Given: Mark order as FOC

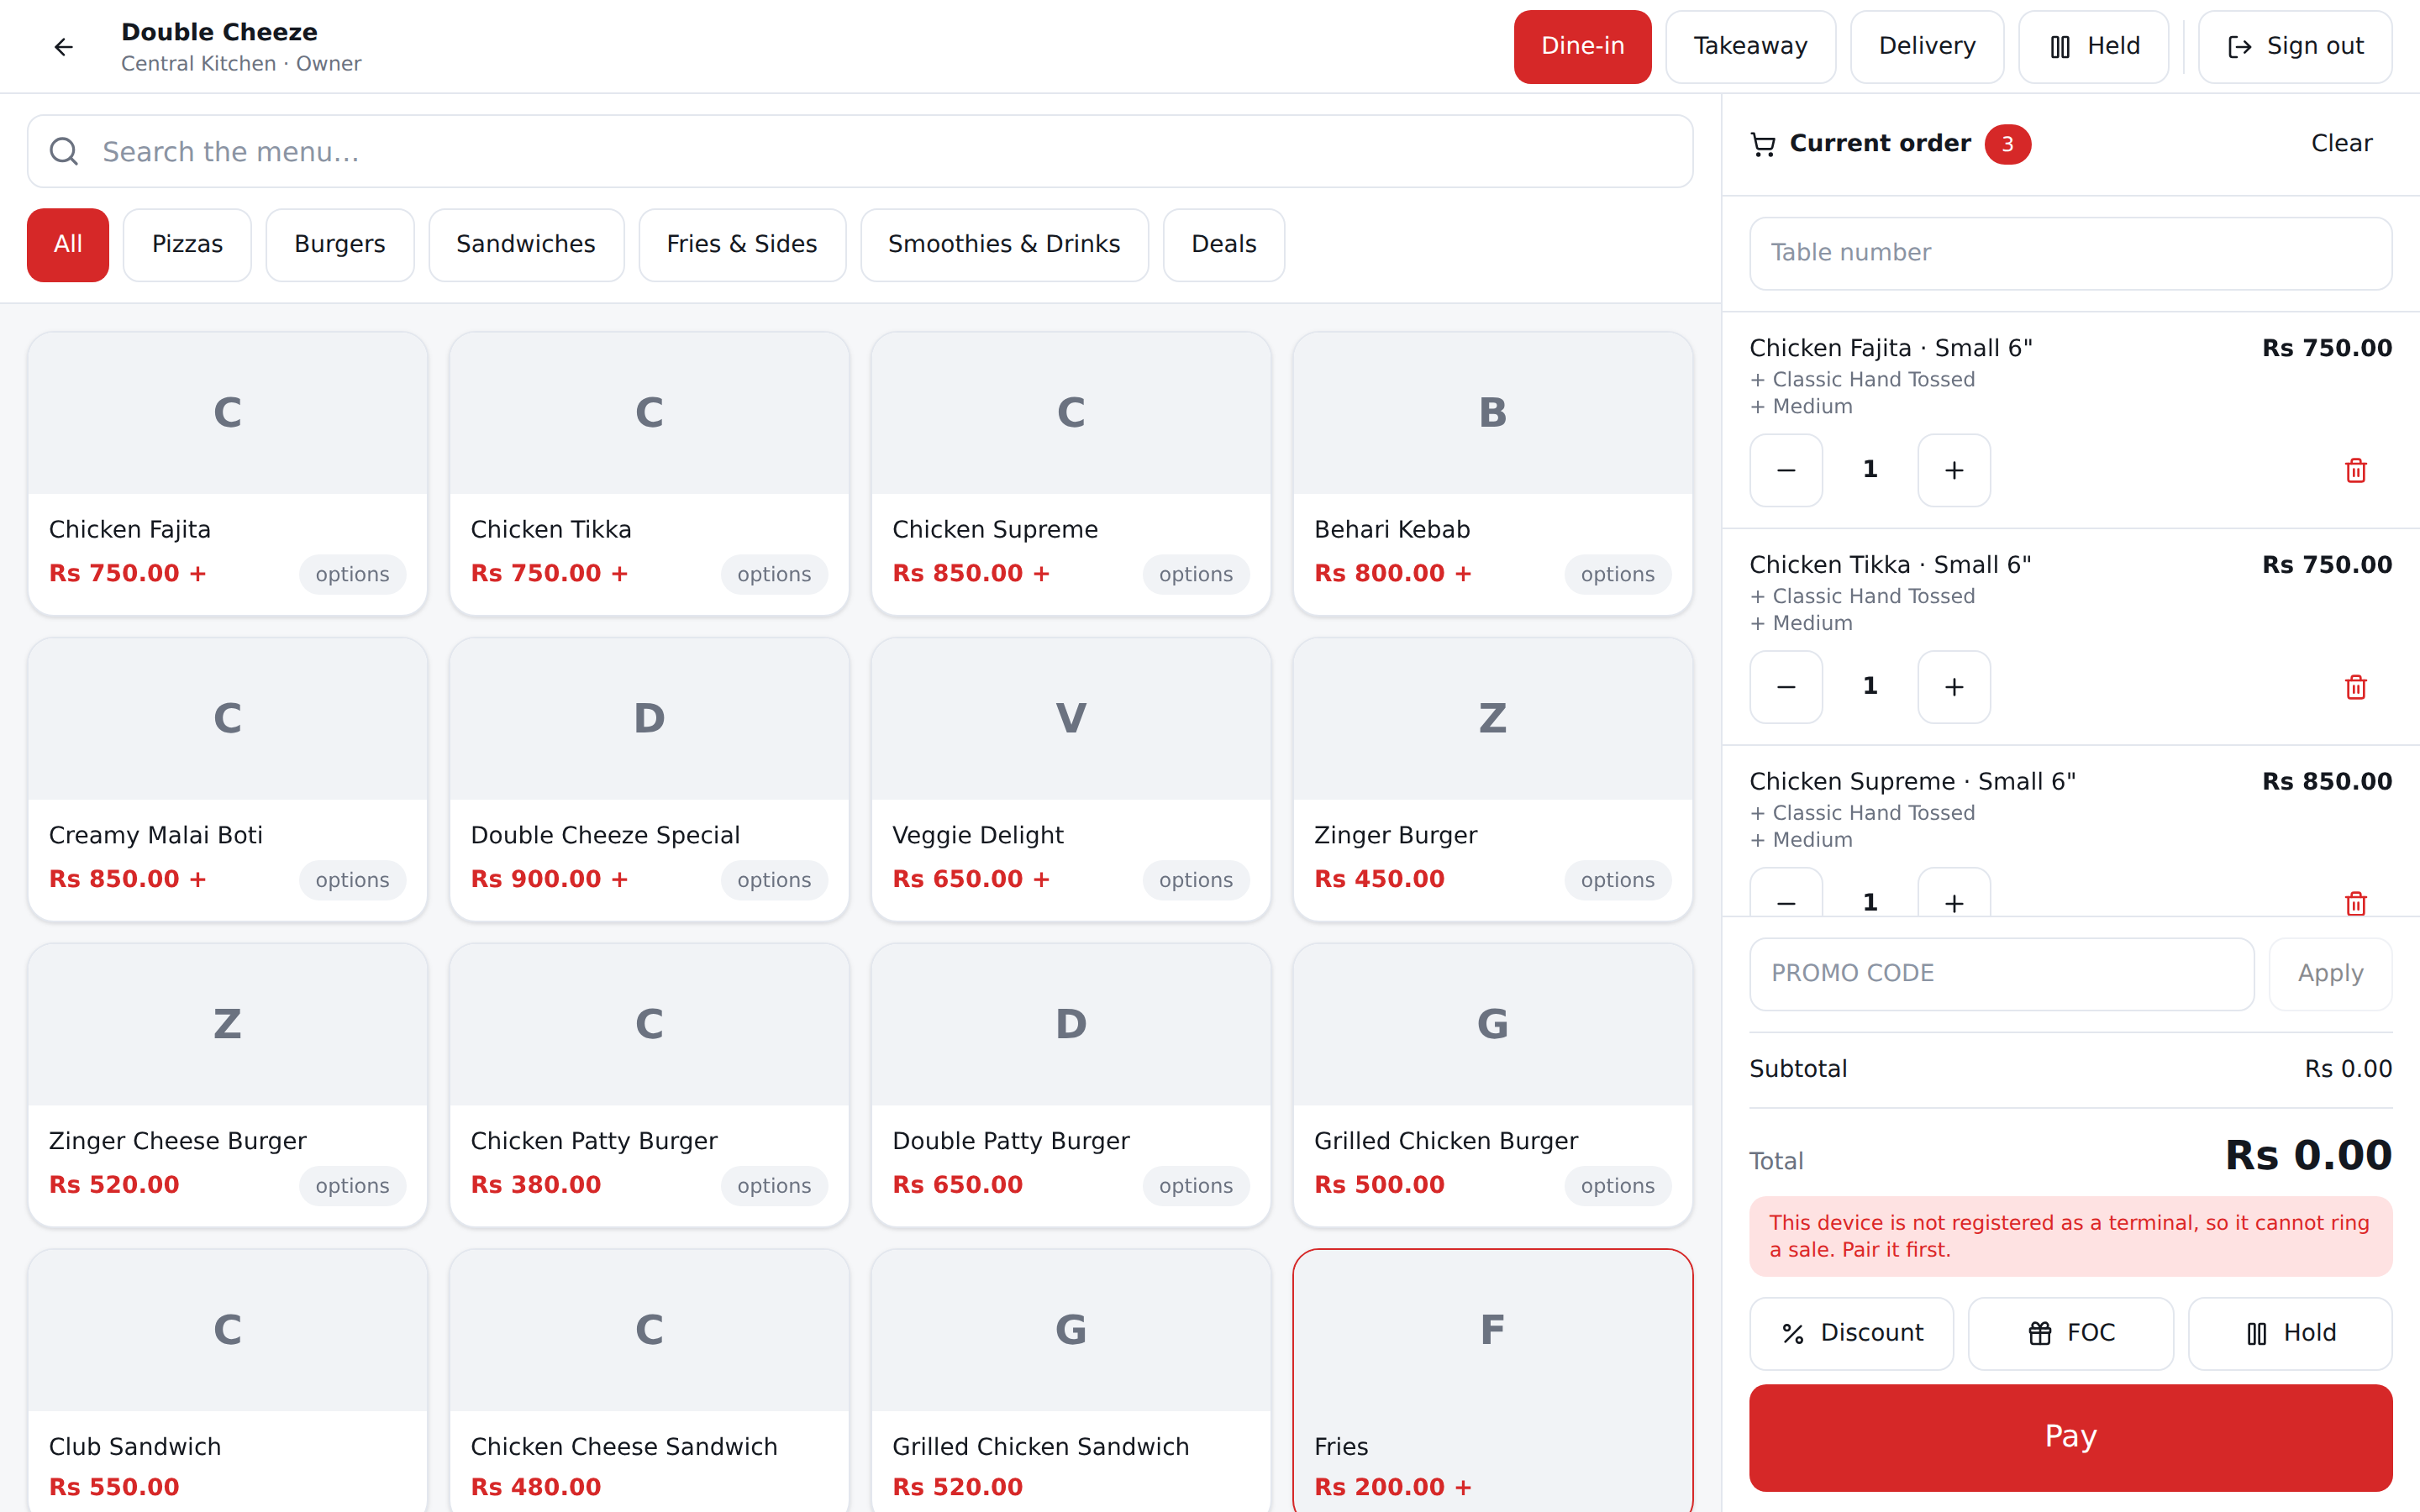Looking at the screenshot, I should pos(2070,1333).
